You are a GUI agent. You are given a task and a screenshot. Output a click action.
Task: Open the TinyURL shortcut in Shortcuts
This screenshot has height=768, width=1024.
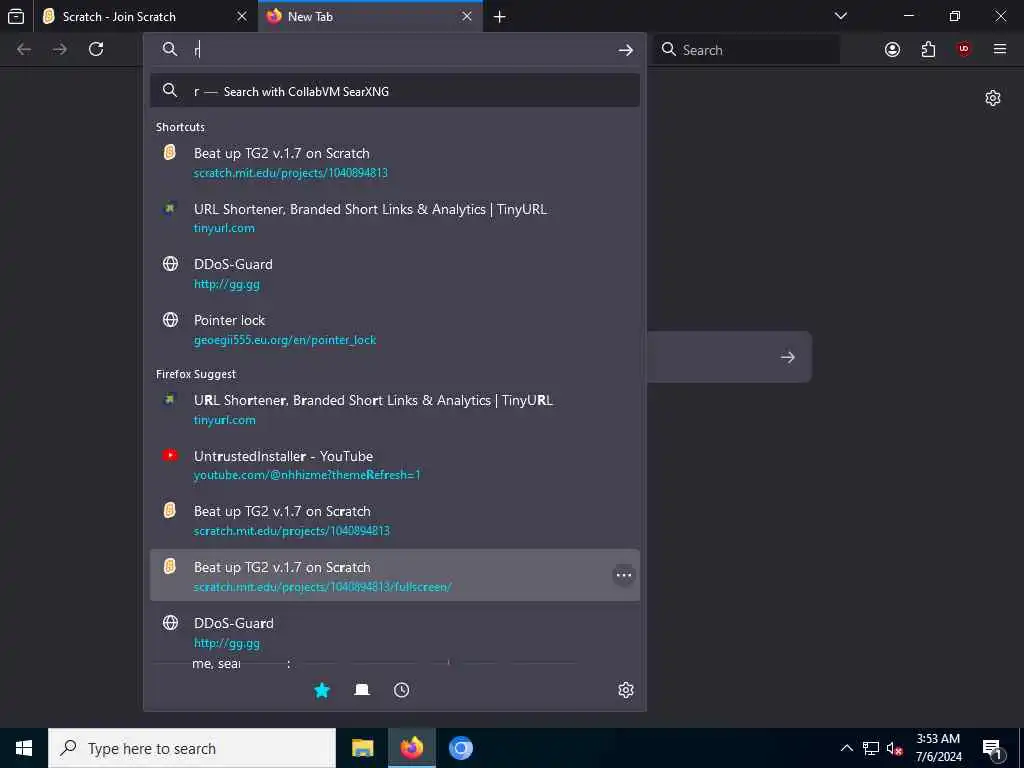click(394, 217)
